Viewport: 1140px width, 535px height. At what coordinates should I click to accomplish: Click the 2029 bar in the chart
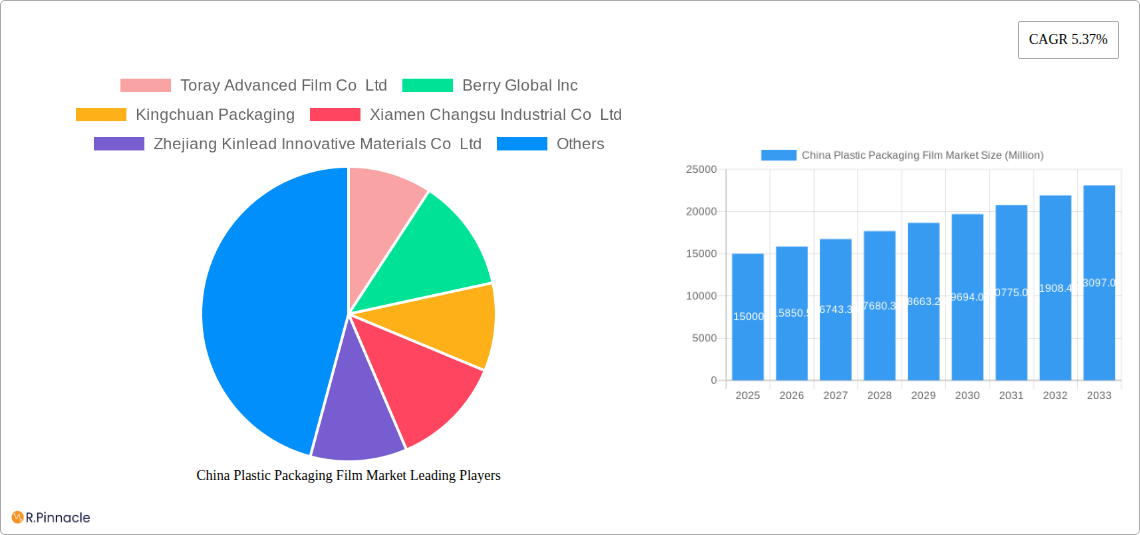tap(923, 302)
